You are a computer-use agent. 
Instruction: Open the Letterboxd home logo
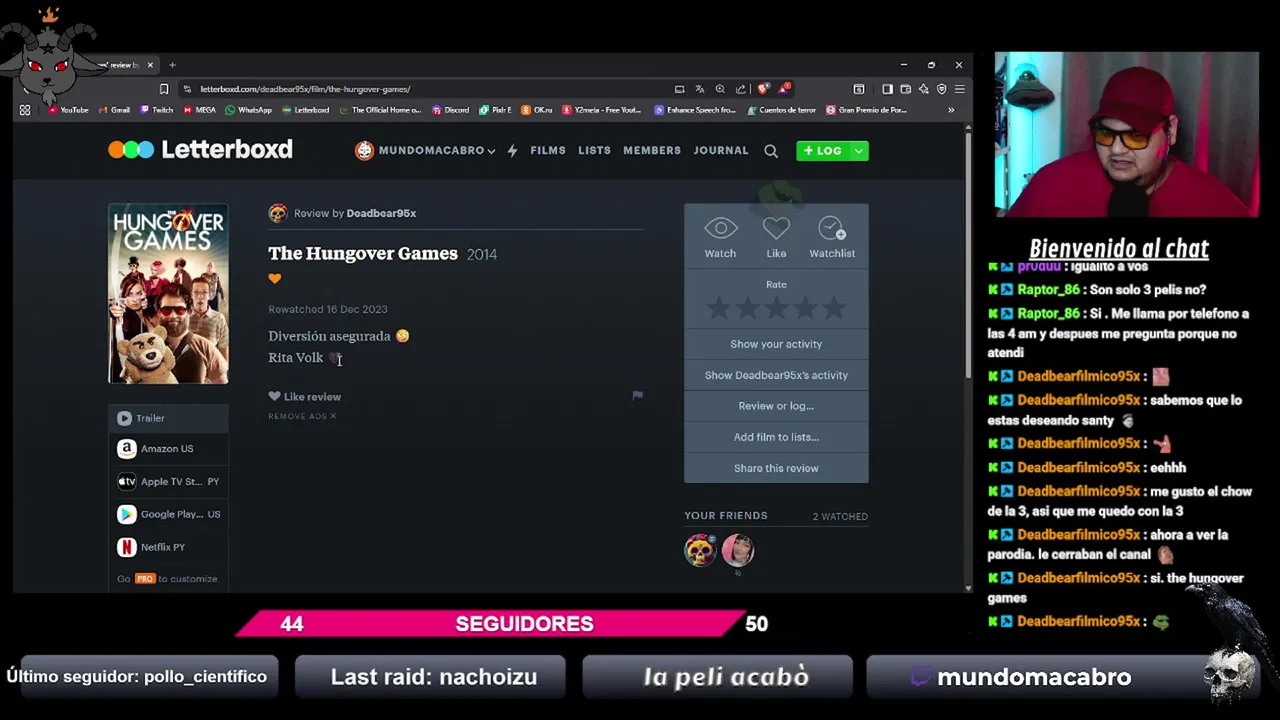(x=200, y=150)
